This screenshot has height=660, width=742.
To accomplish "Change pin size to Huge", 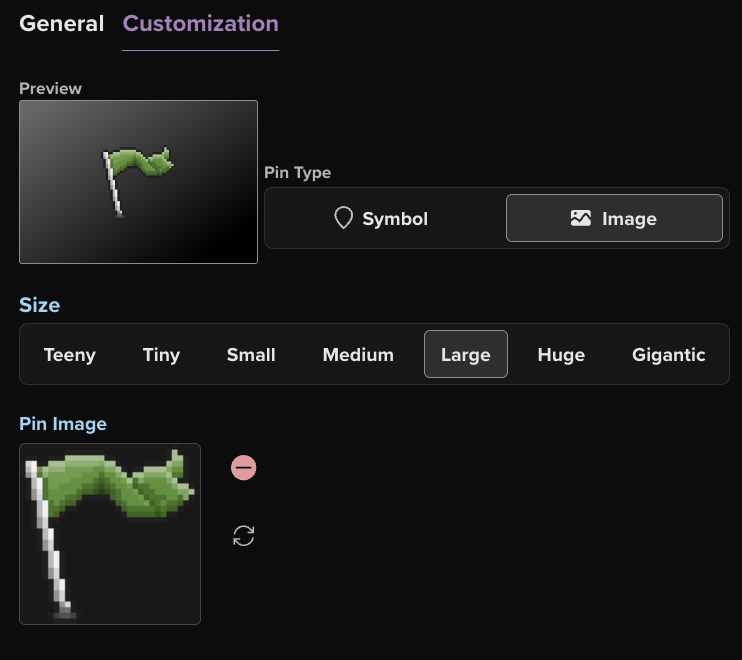I will coord(561,355).
